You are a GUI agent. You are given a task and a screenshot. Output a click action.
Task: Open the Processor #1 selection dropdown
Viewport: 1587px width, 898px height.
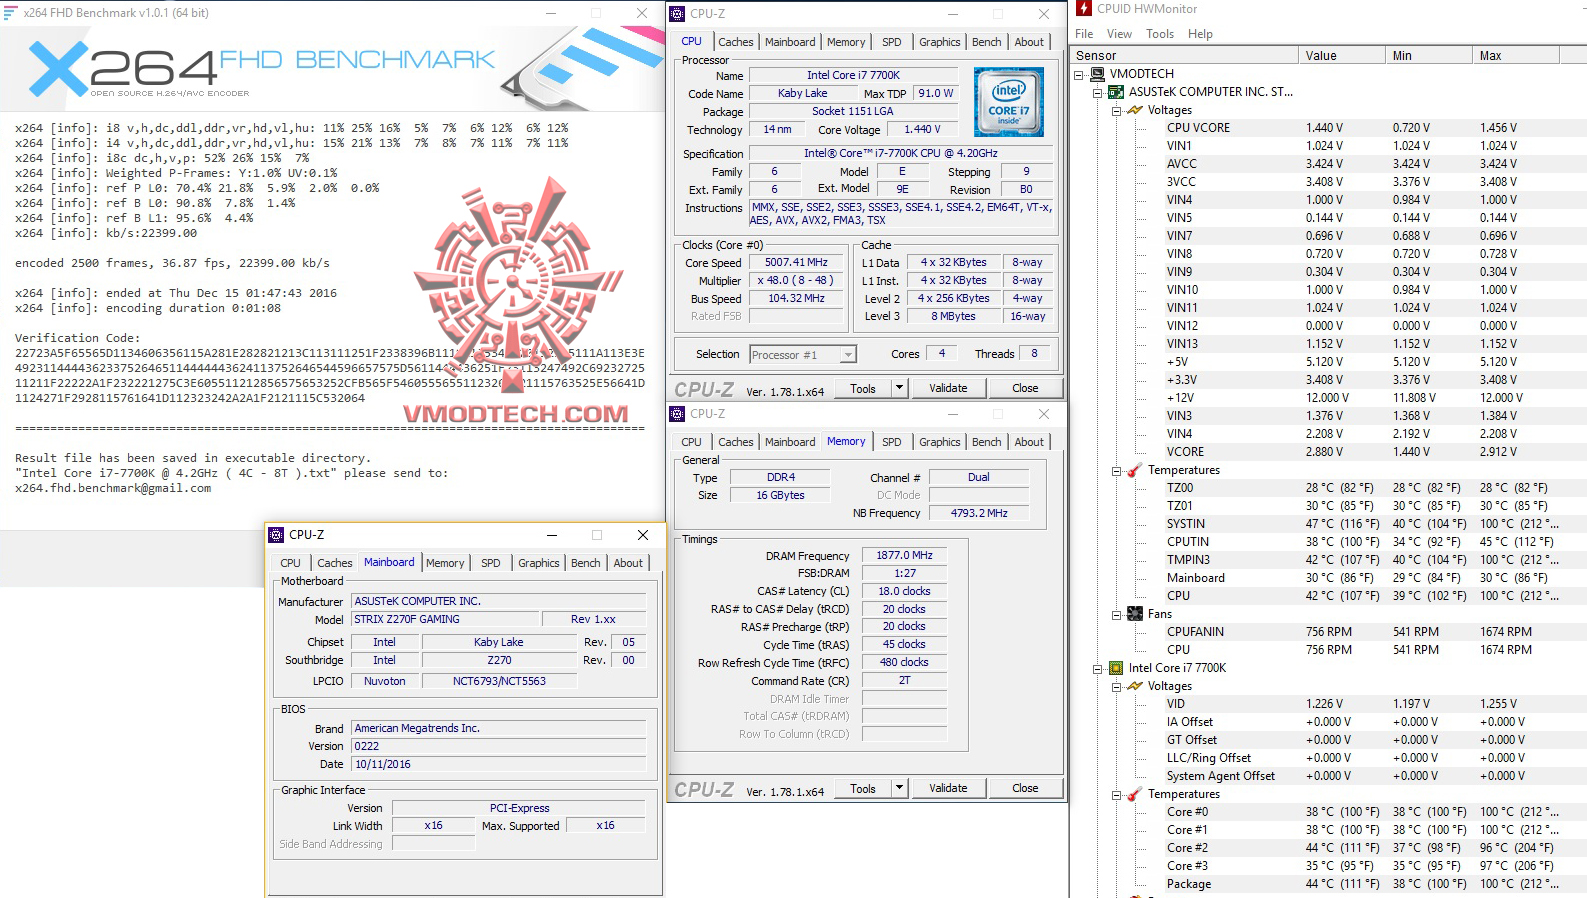click(848, 354)
